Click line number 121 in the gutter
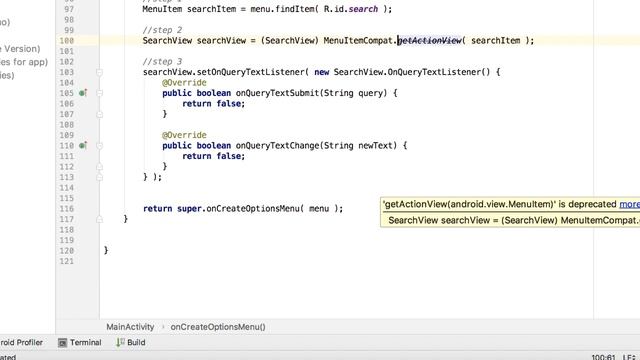The image size is (640, 360). [x=67, y=262]
